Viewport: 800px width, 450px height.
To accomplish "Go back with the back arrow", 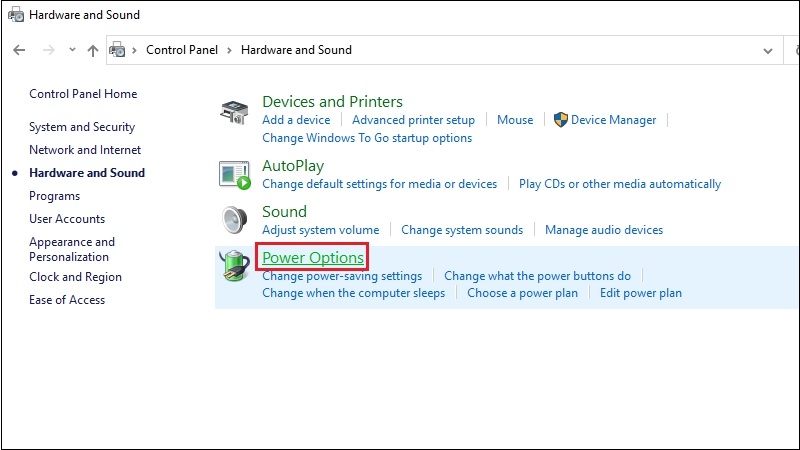I will point(19,50).
